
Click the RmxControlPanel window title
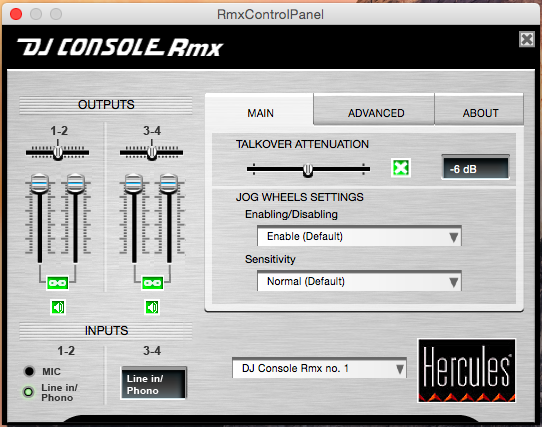click(270, 15)
